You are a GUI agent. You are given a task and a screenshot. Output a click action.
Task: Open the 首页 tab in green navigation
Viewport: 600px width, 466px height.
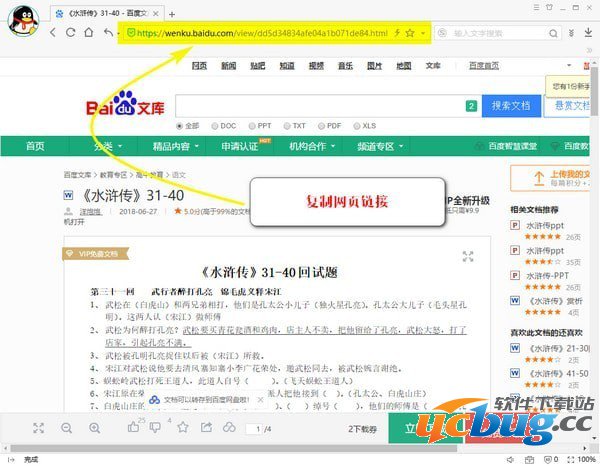(35, 146)
